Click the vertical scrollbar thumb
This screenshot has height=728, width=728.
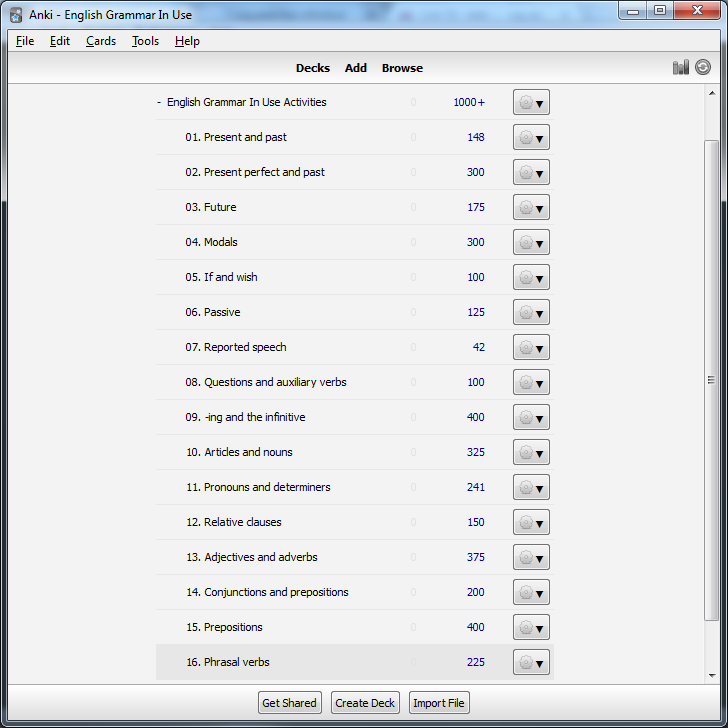[x=711, y=380]
